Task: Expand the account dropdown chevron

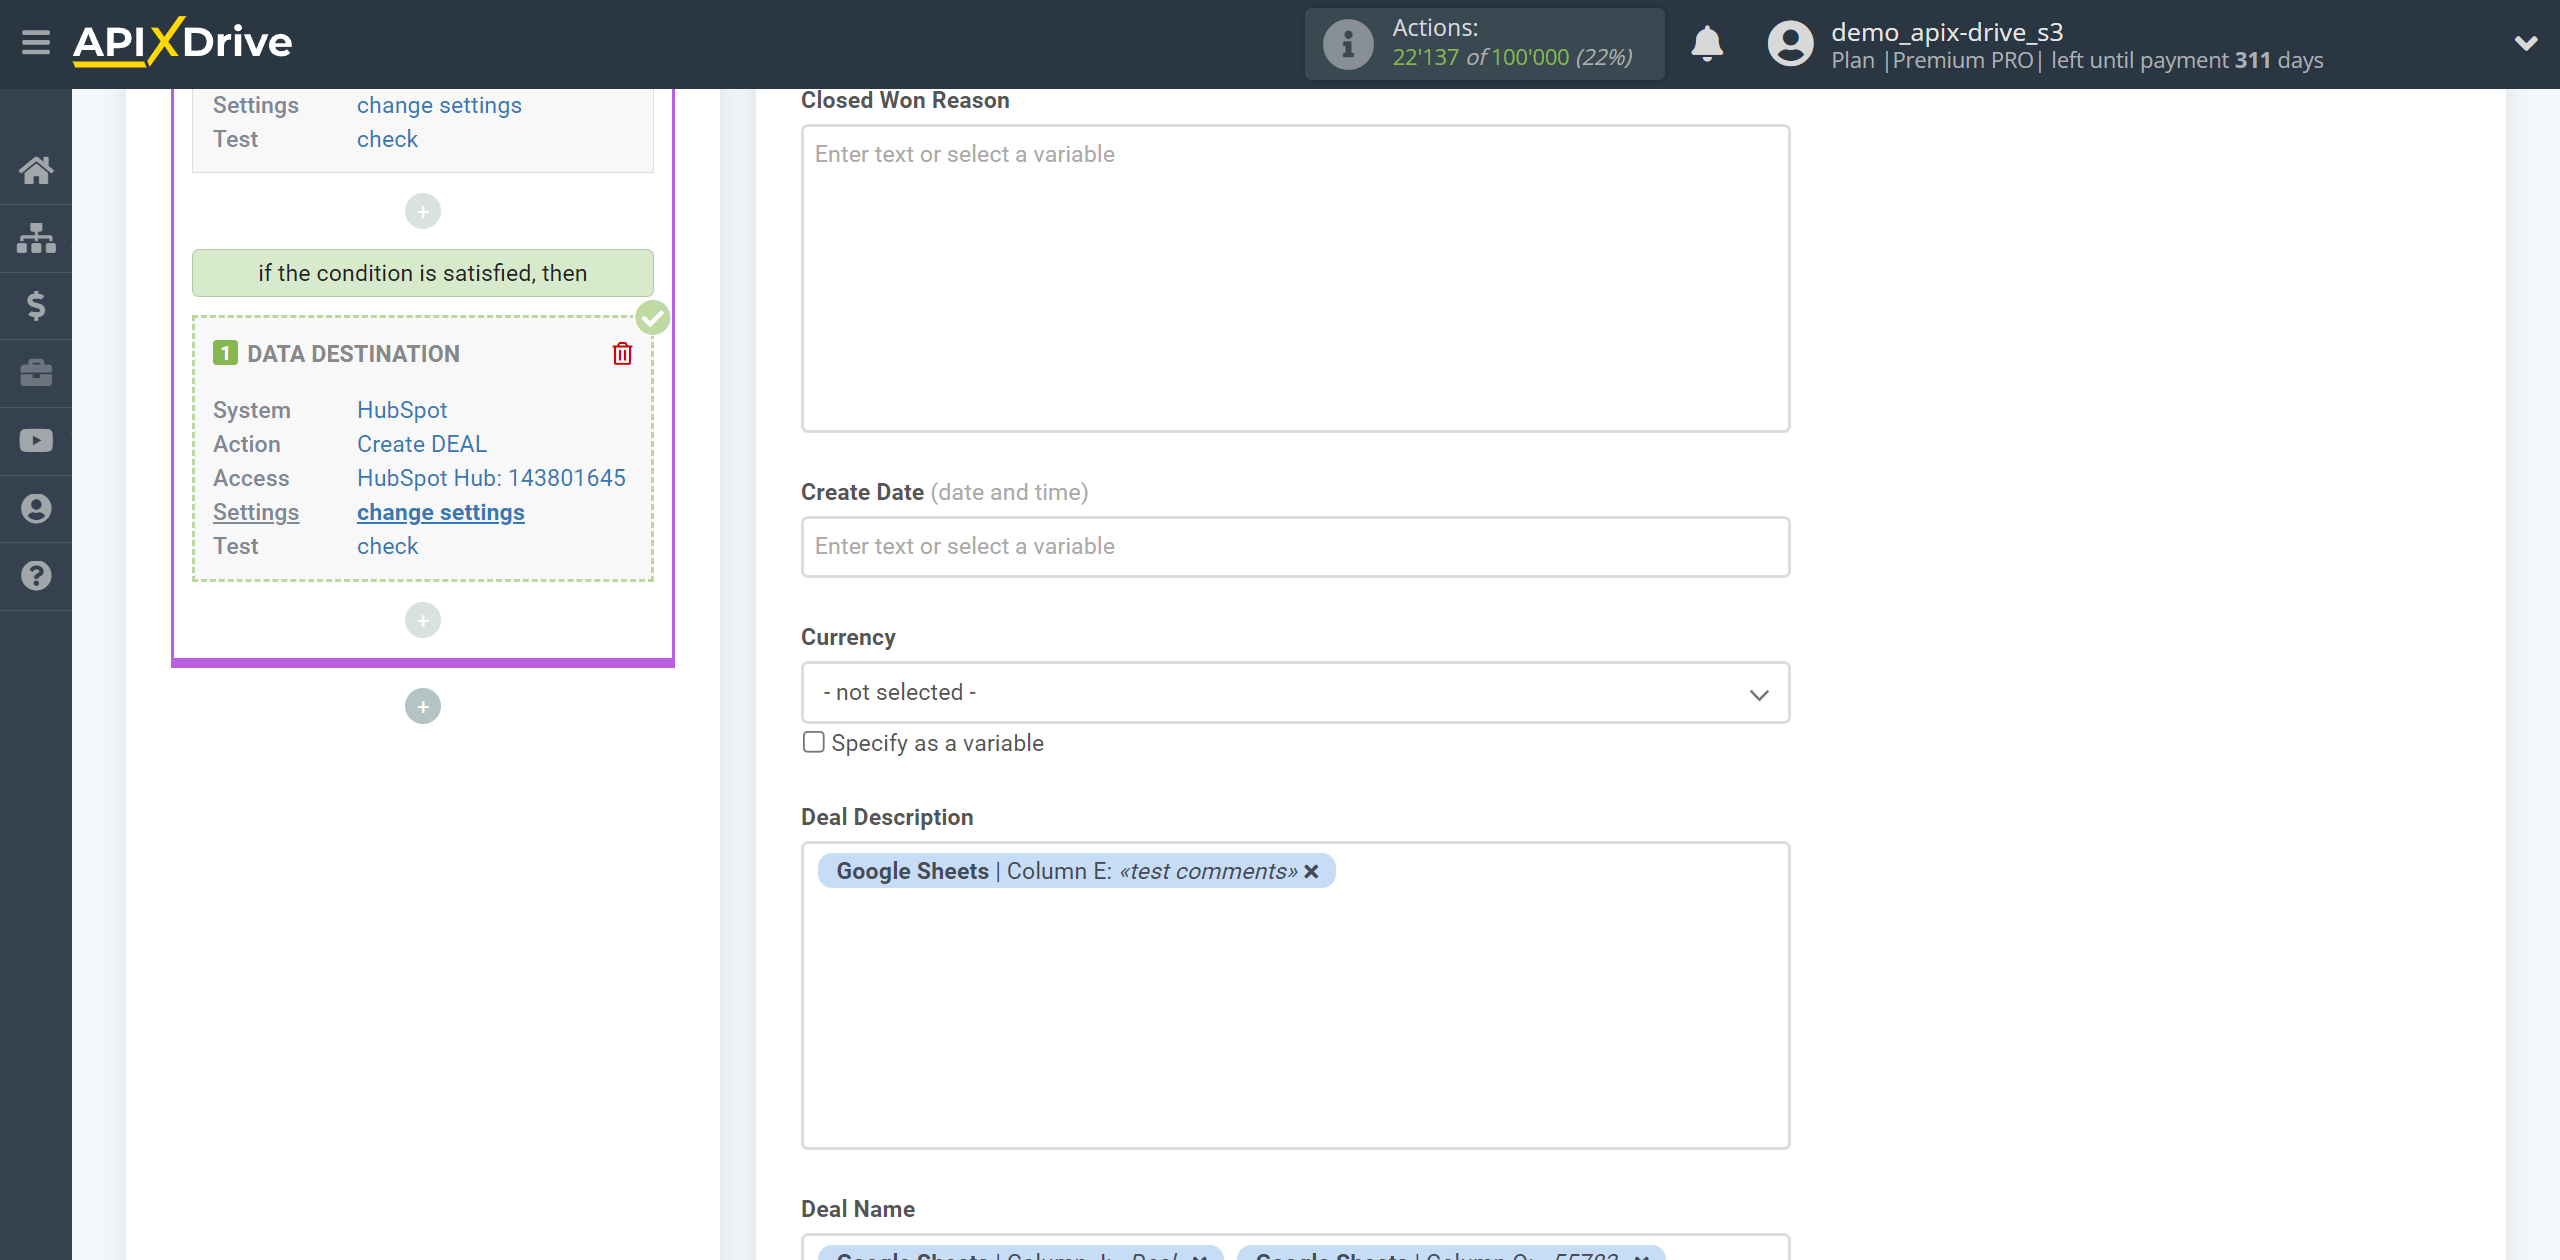Action: click(x=2525, y=43)
